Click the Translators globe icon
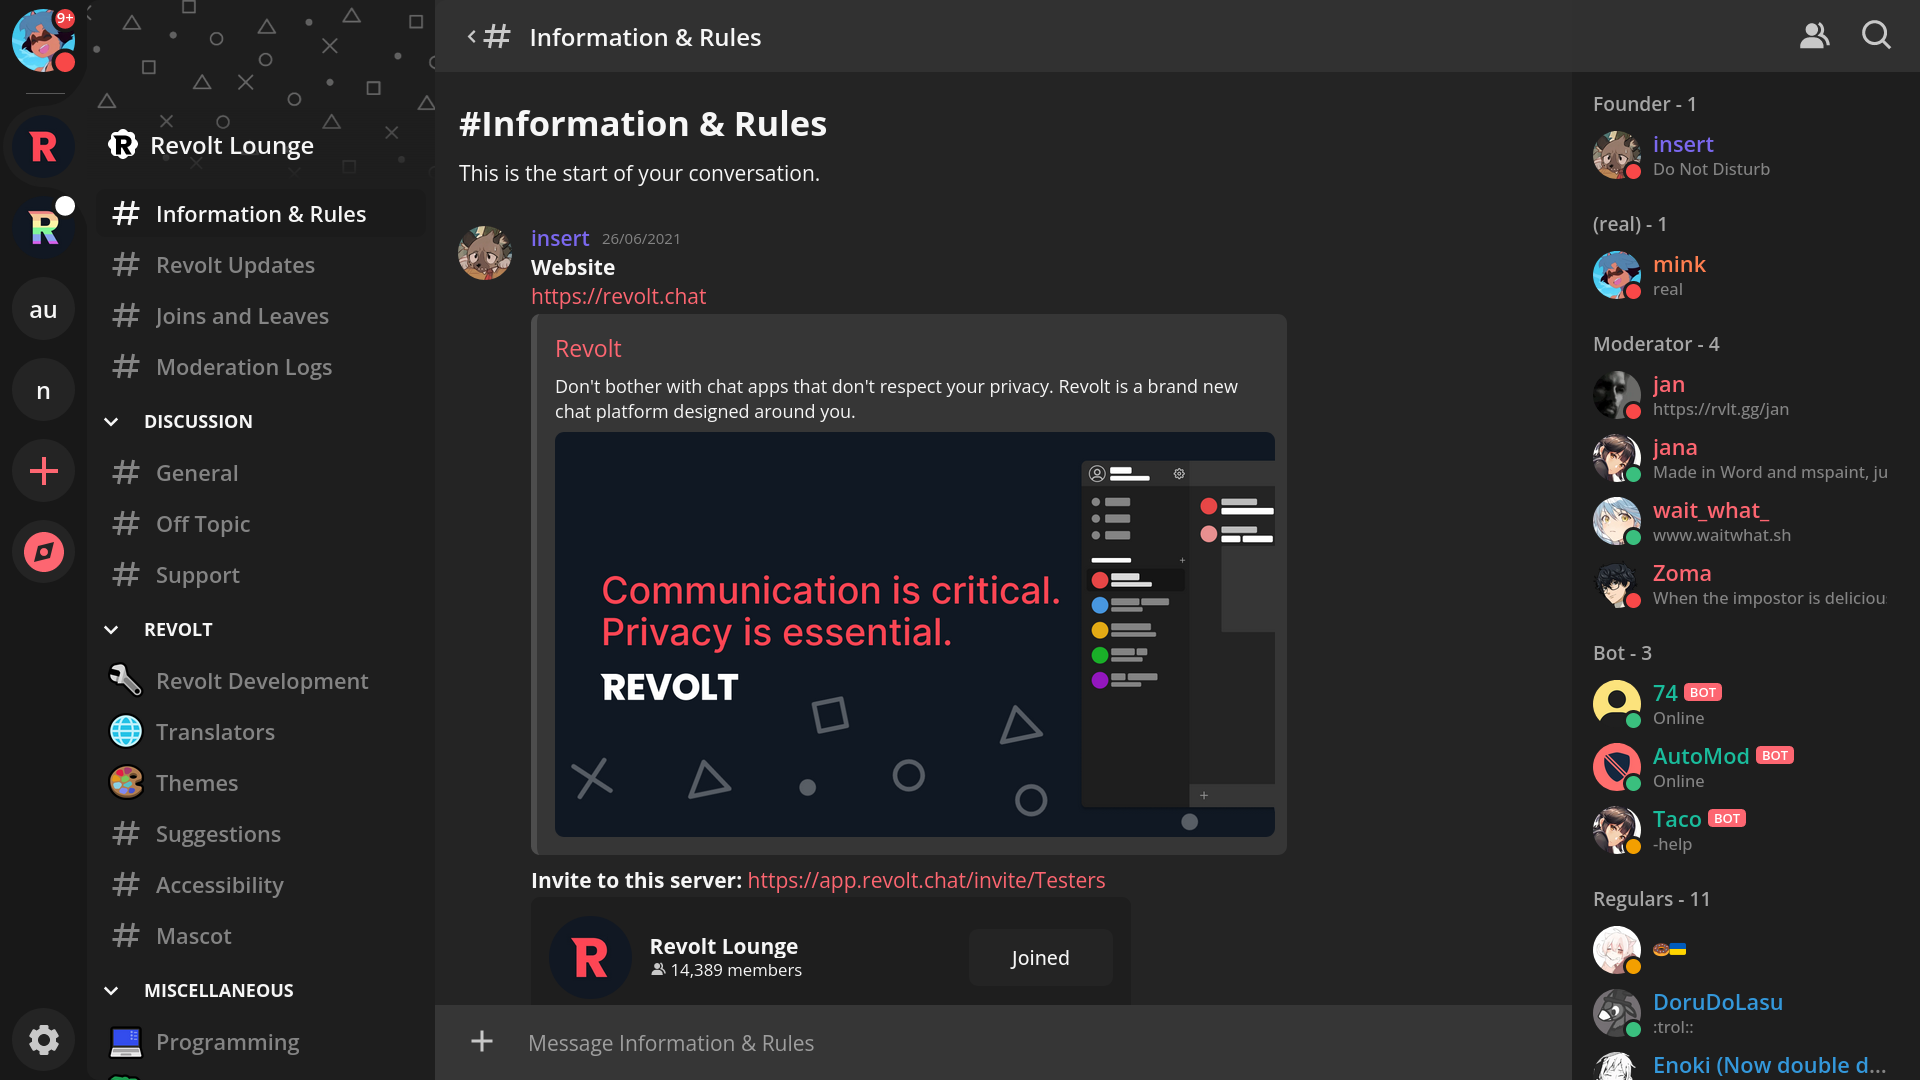Viewport: 1920px width, 1080px height. coord(124,732)
